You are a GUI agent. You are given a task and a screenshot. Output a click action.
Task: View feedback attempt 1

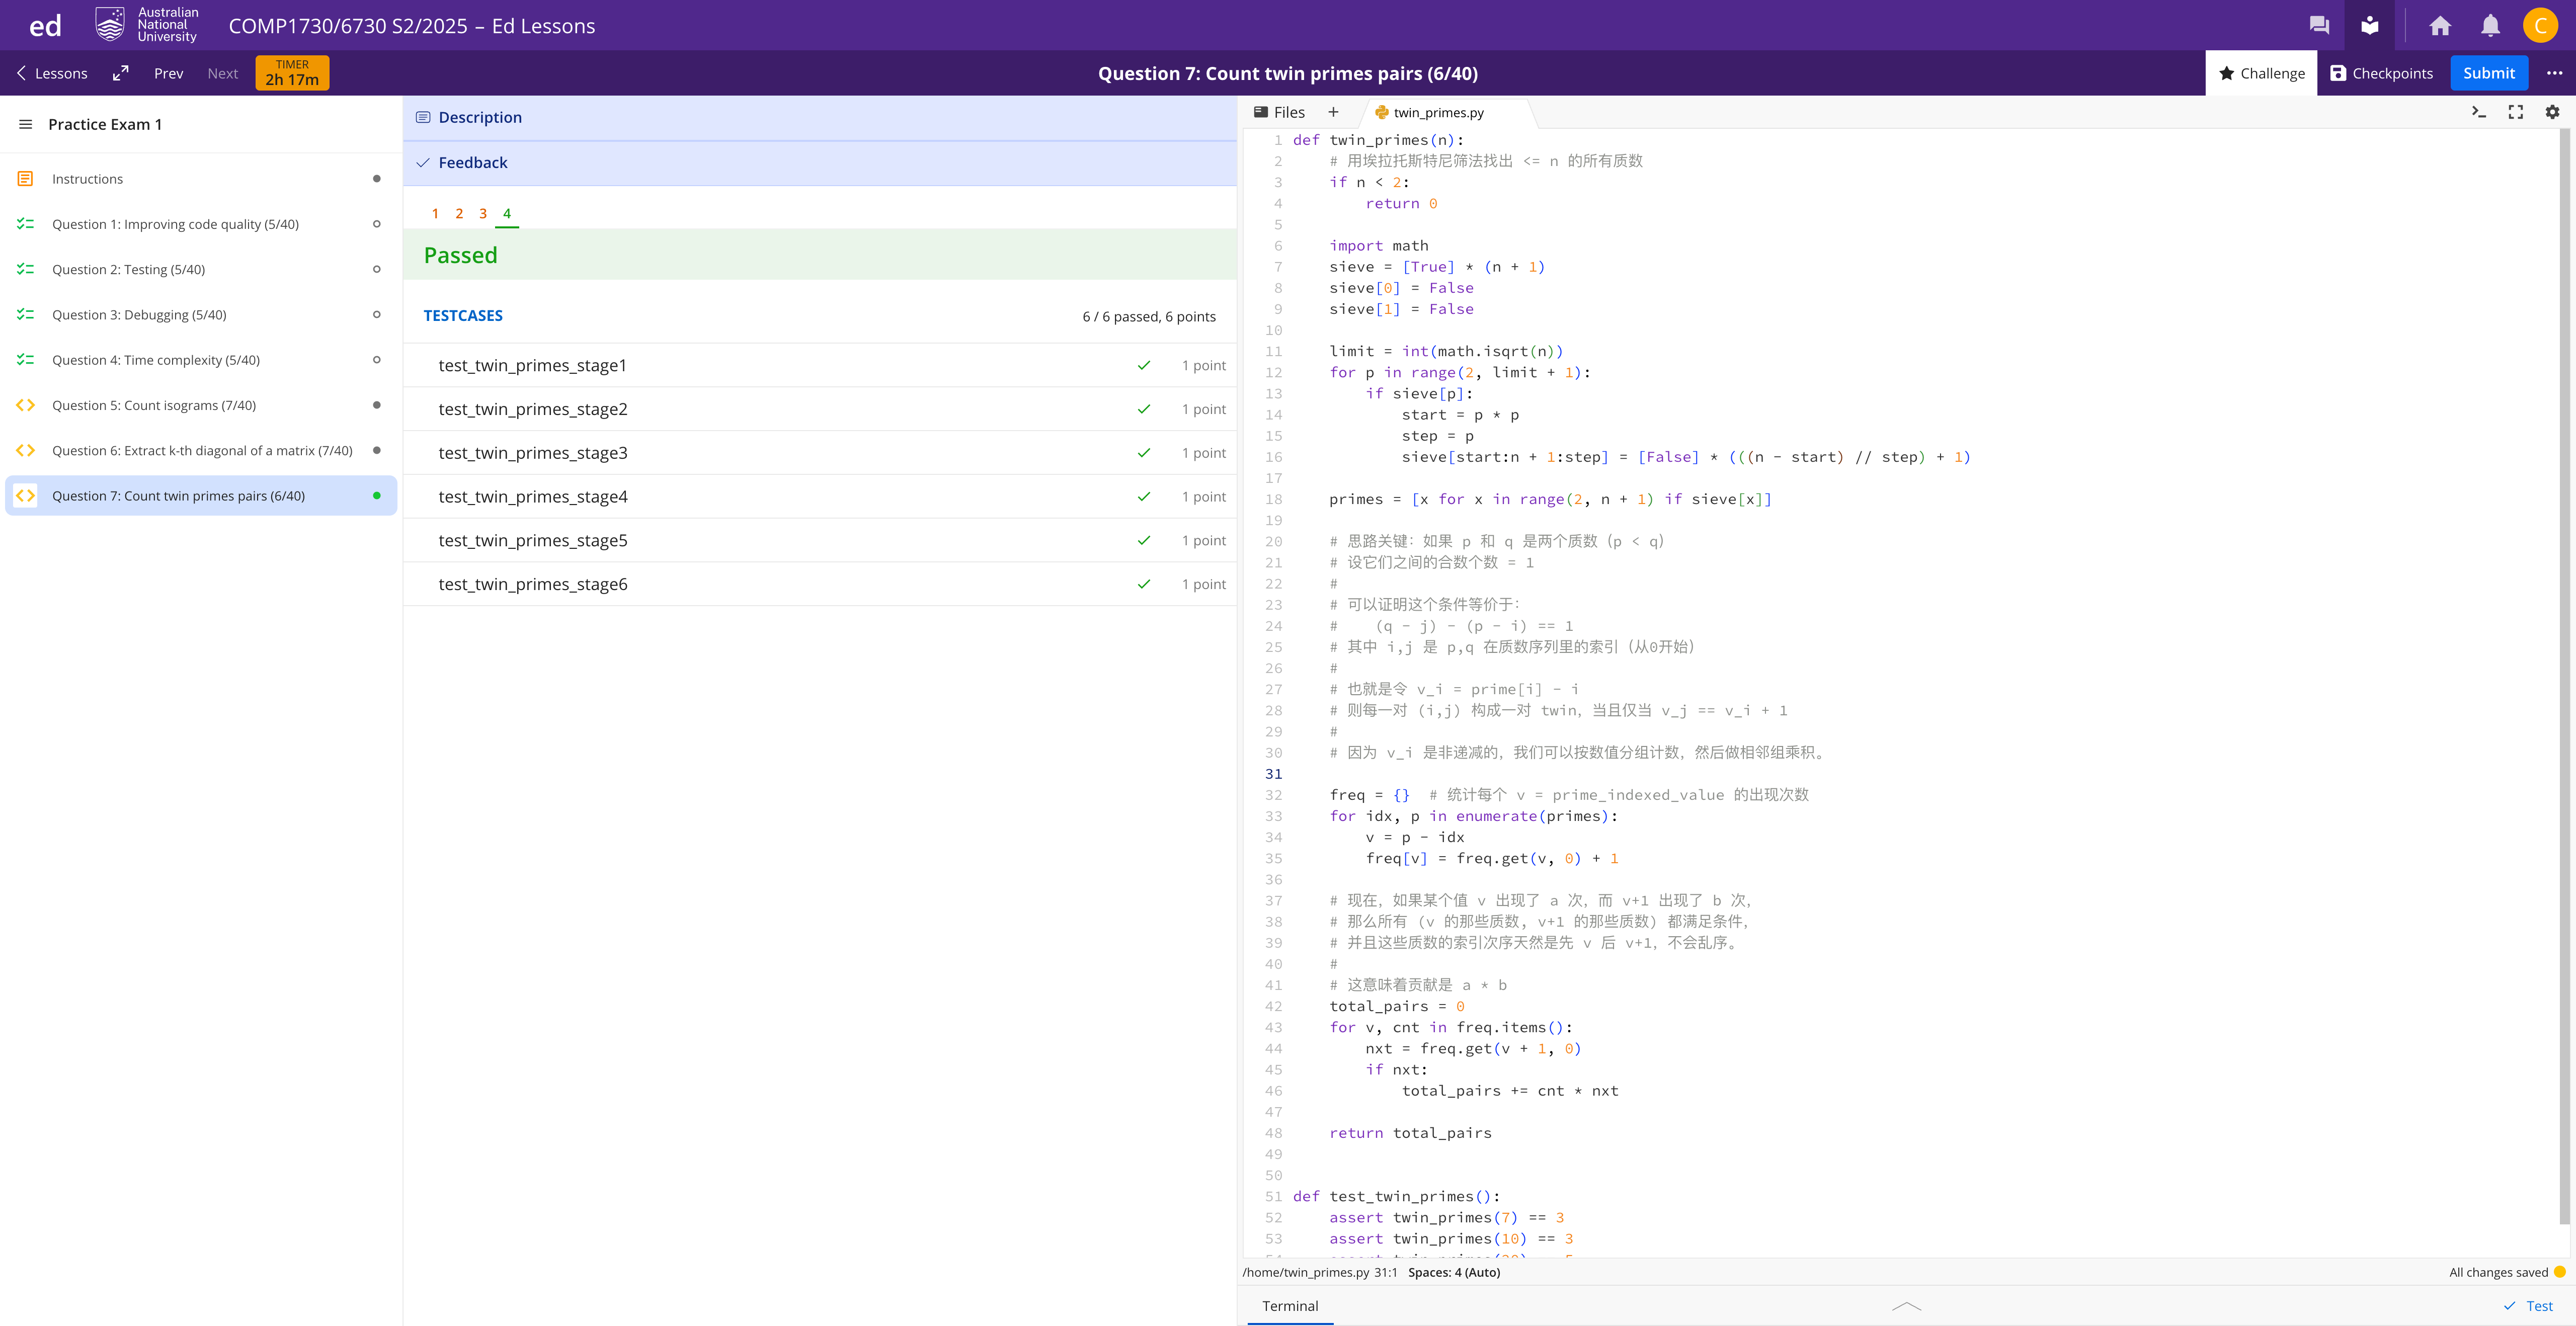[435, 213]
